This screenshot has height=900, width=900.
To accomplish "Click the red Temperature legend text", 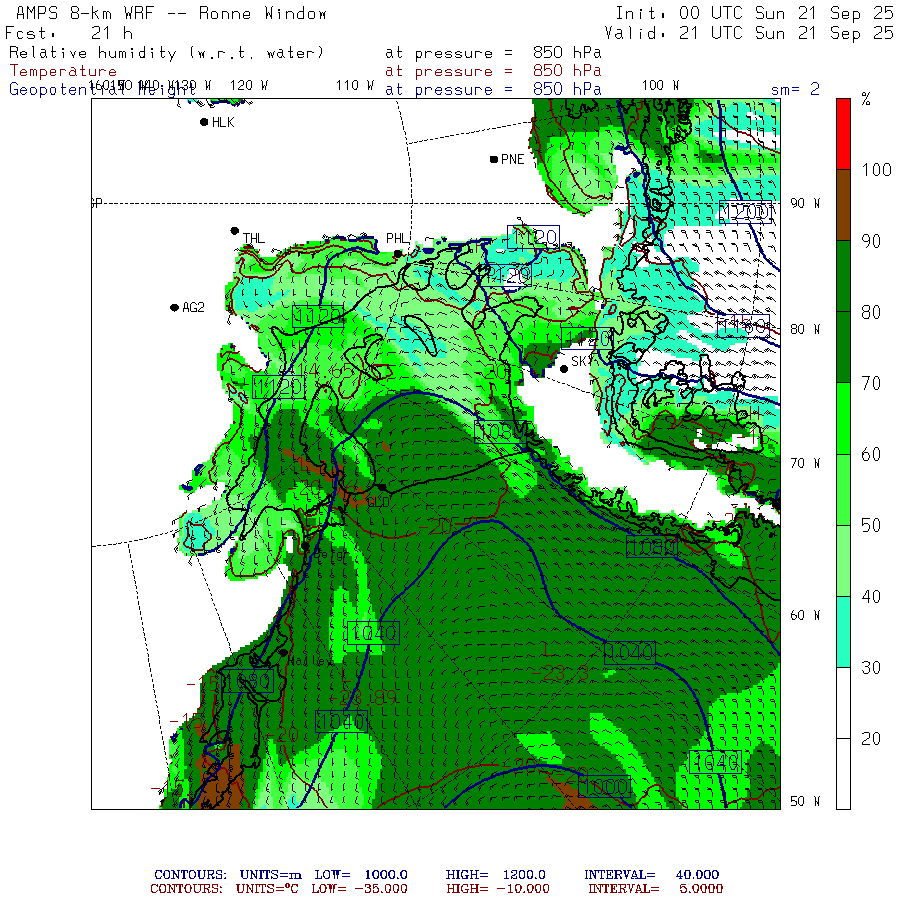I will point(63,71).
